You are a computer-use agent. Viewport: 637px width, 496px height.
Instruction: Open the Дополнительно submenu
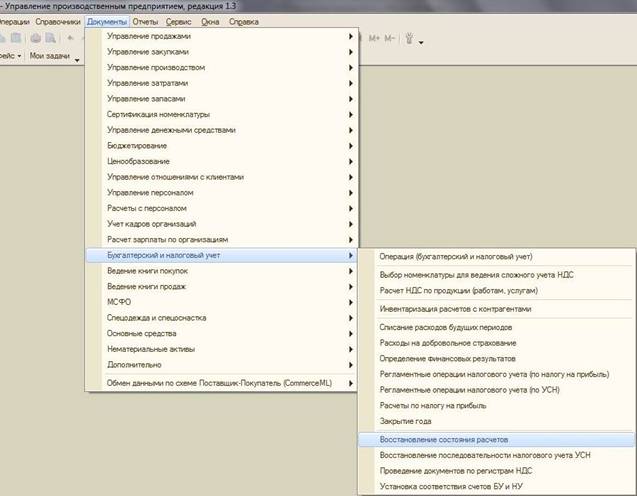222,365
